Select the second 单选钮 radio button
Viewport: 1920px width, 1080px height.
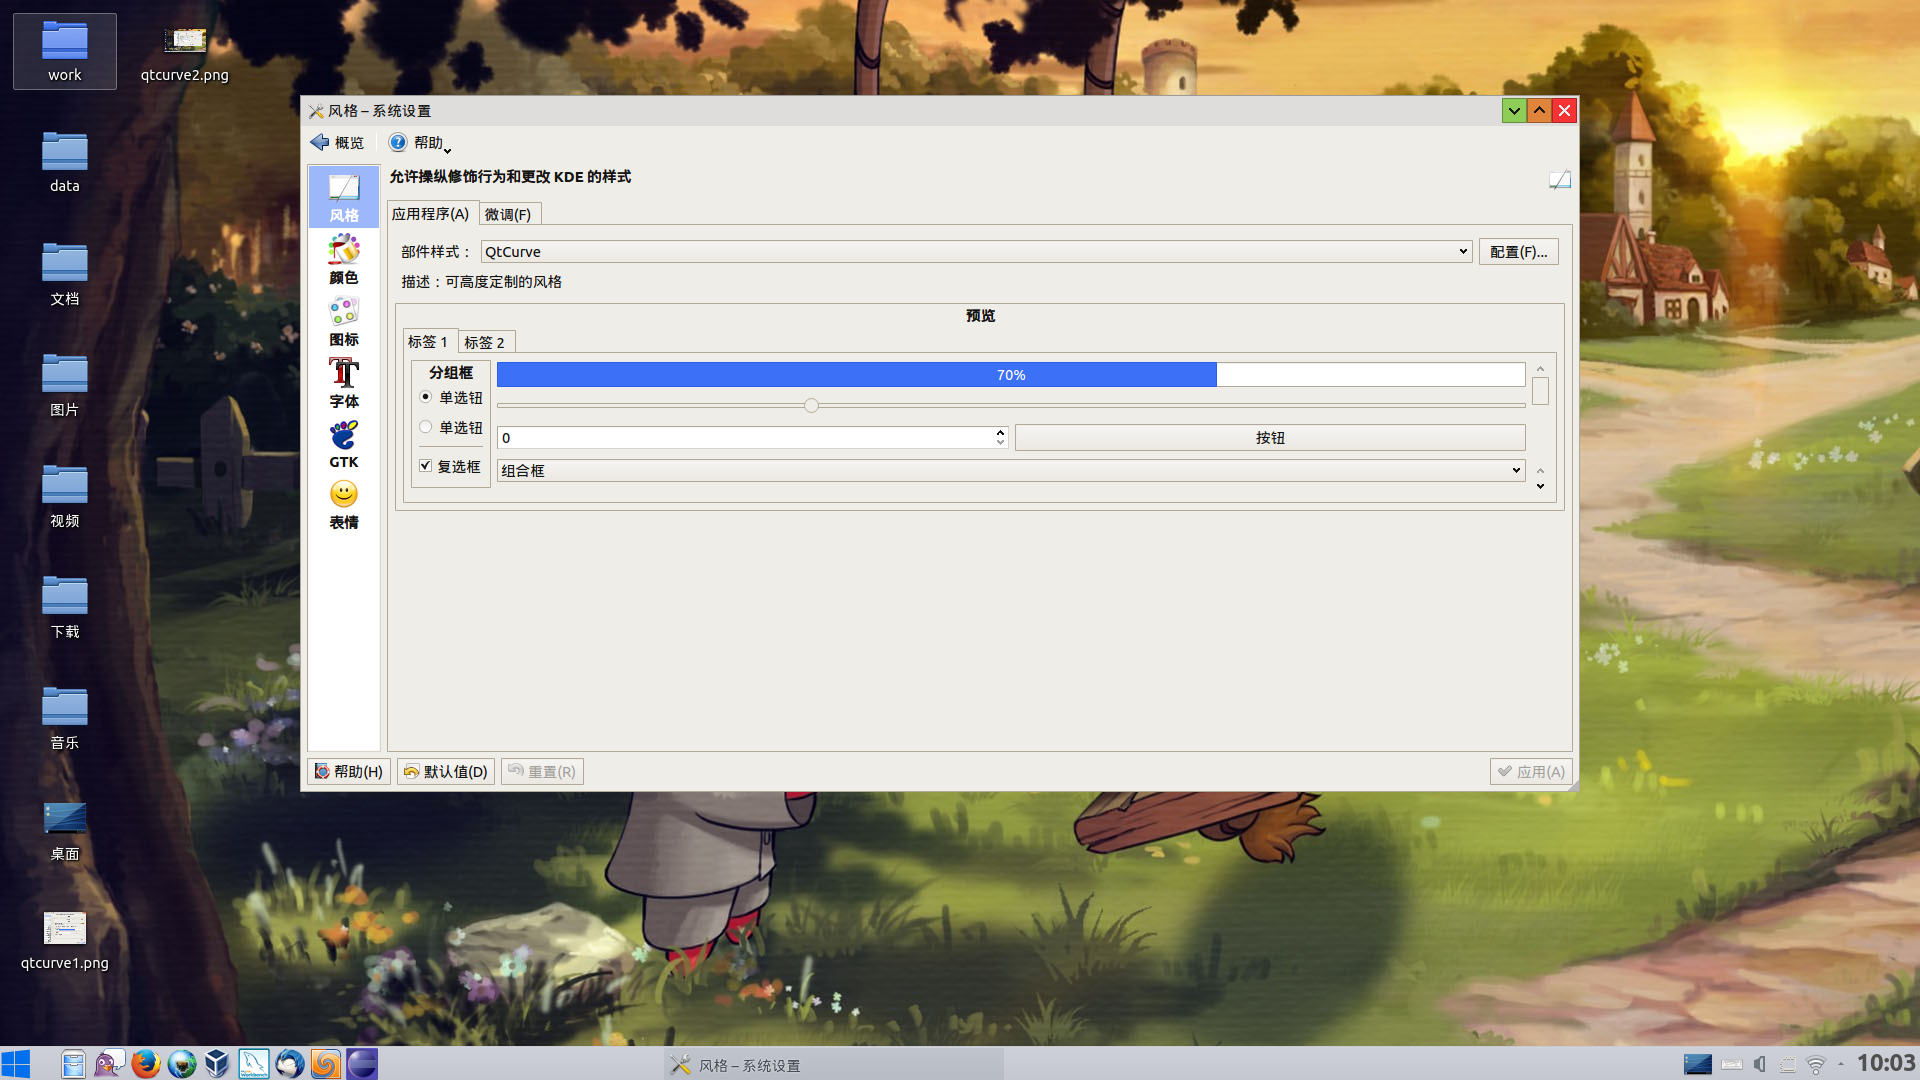click(x=426, y=427)
